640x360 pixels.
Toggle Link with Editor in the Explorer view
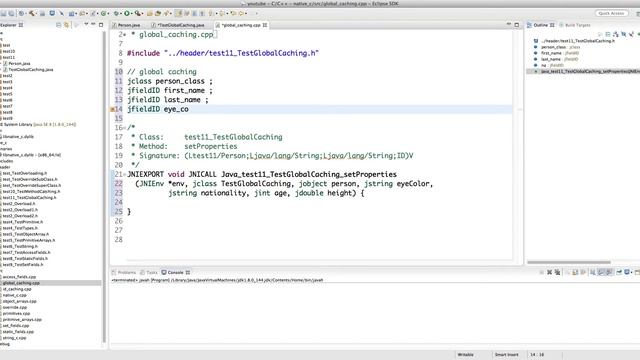(66, 25)
